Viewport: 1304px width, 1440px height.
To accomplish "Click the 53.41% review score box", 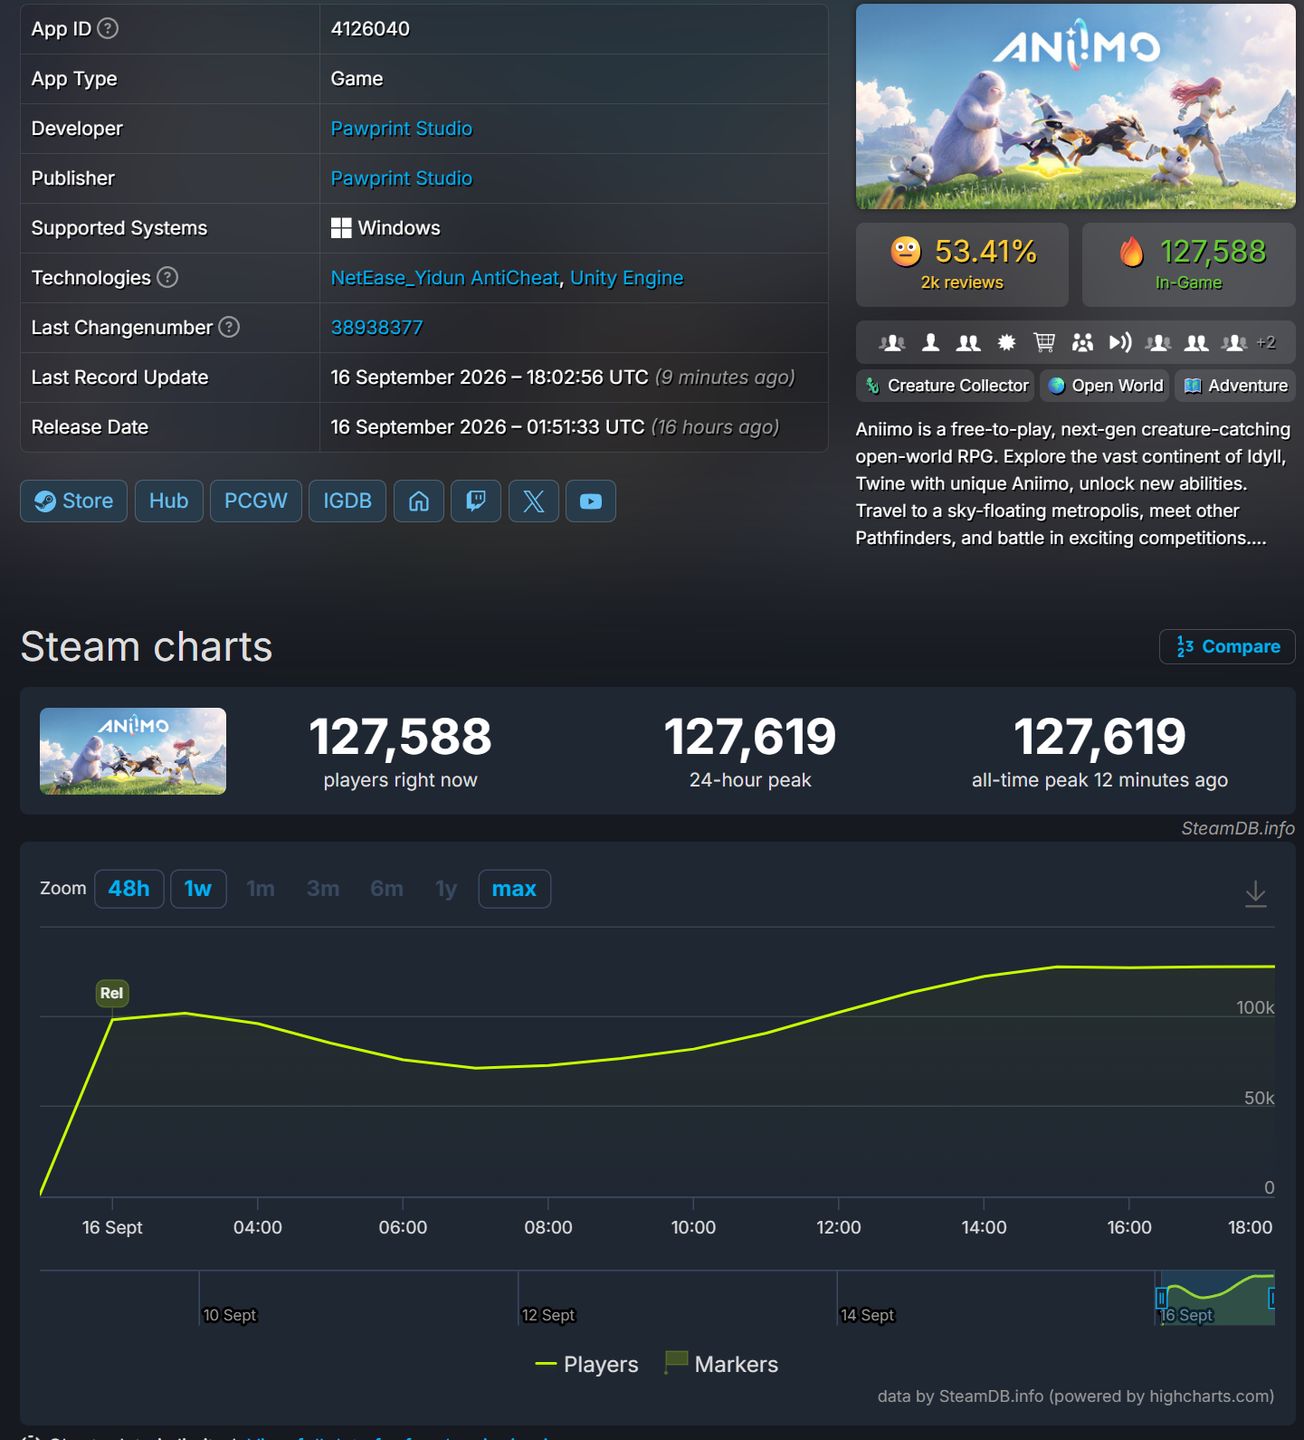I will (962, 264).
